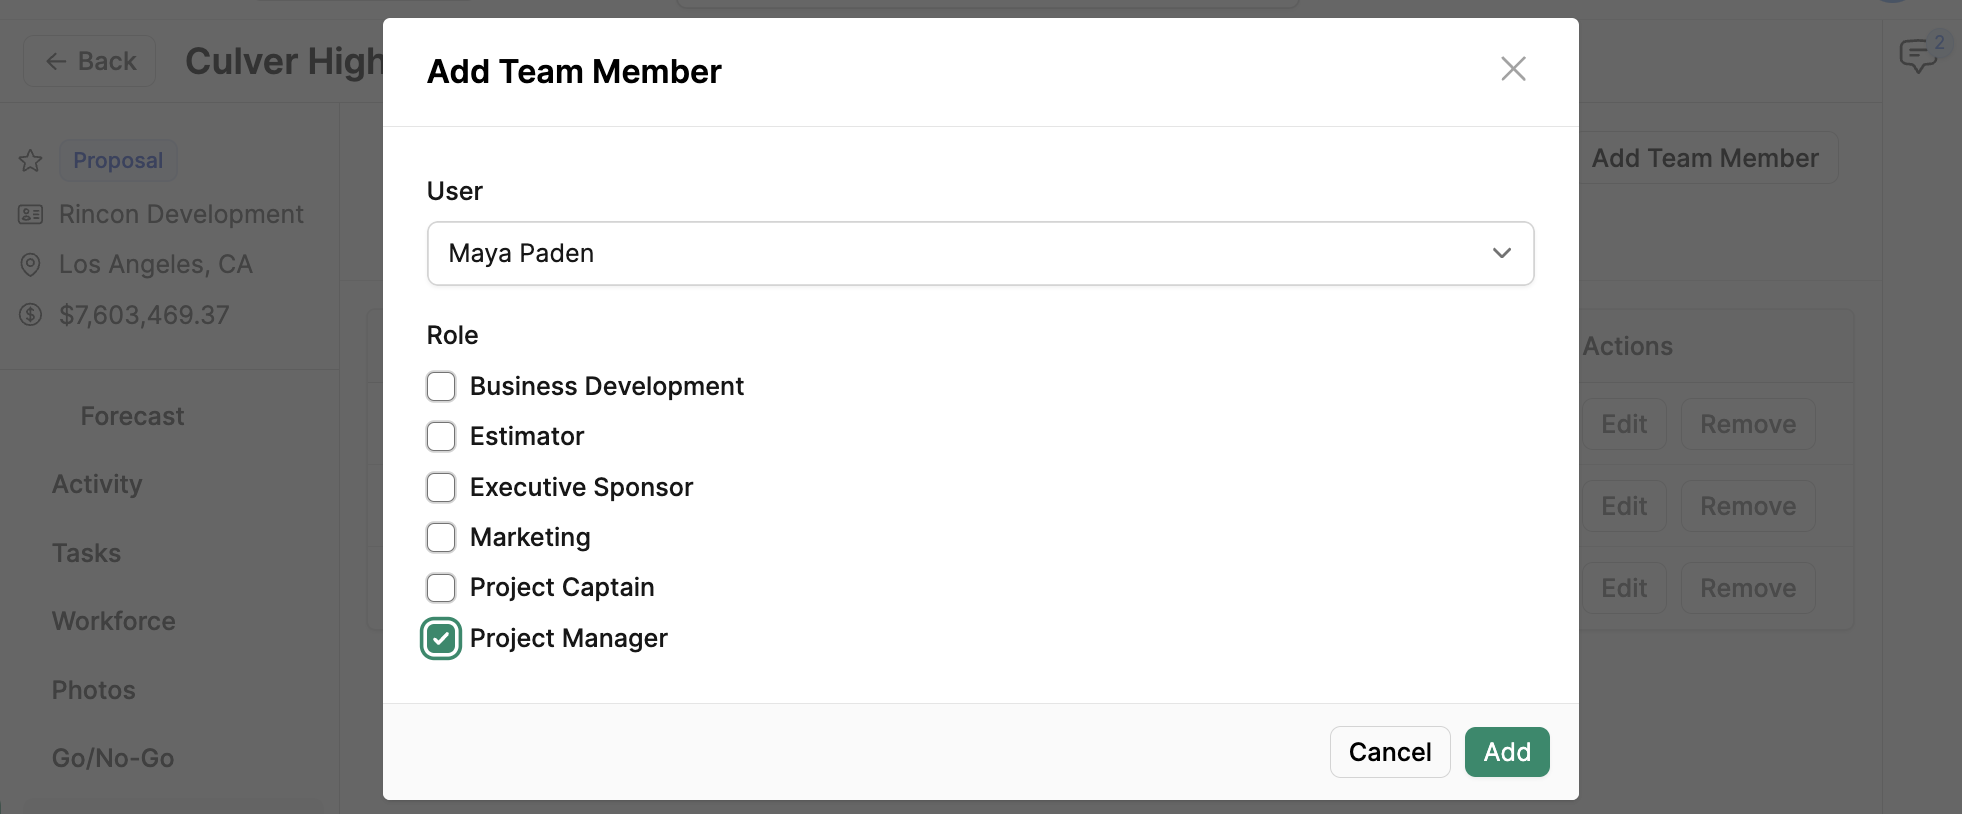Click the location pin icon

(31, 265)
